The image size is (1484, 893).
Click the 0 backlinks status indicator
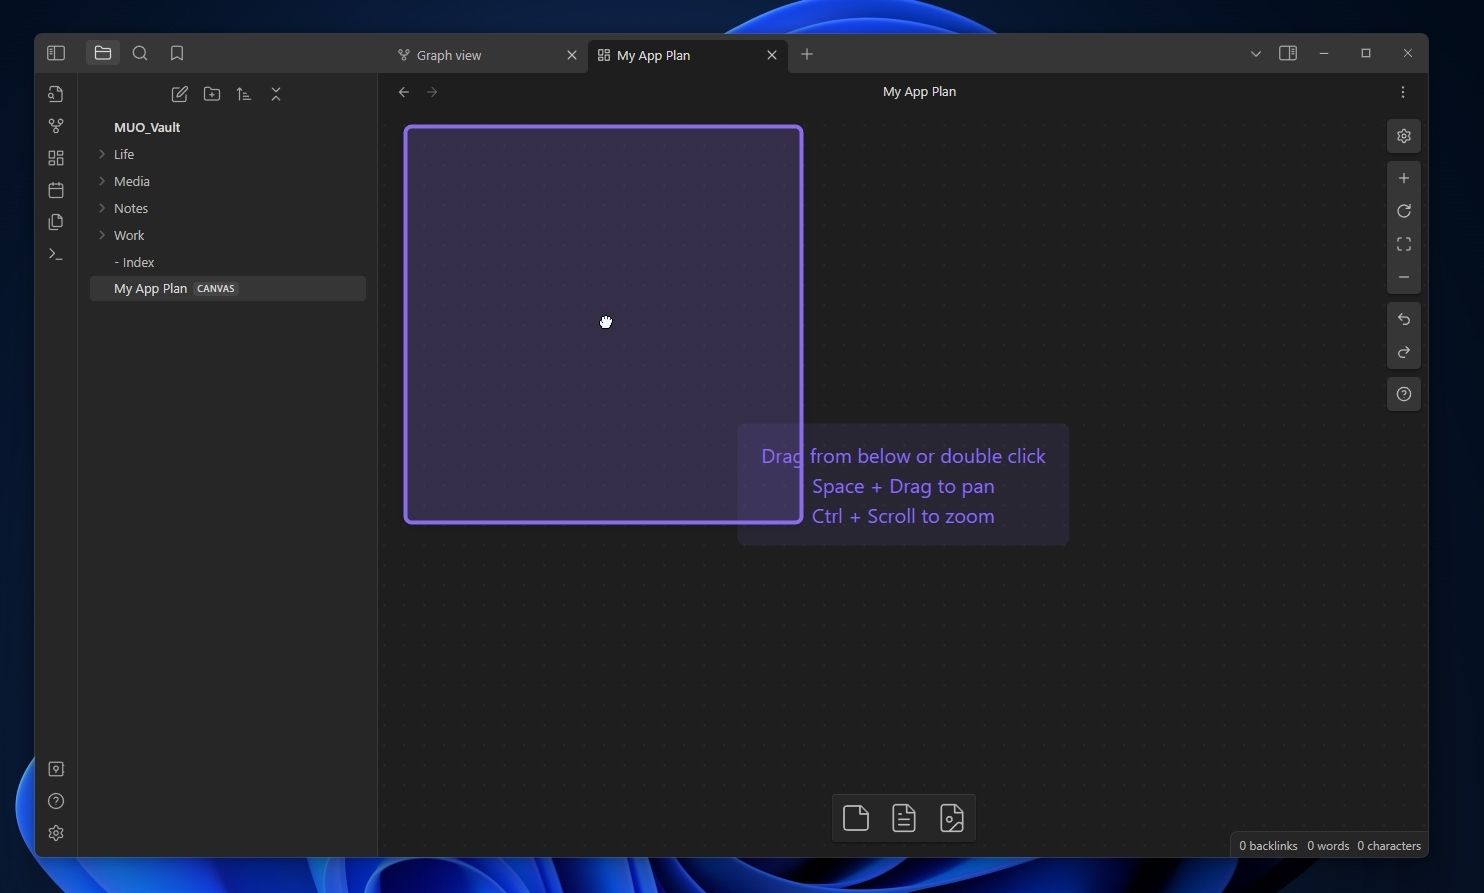click(1267, 845)
